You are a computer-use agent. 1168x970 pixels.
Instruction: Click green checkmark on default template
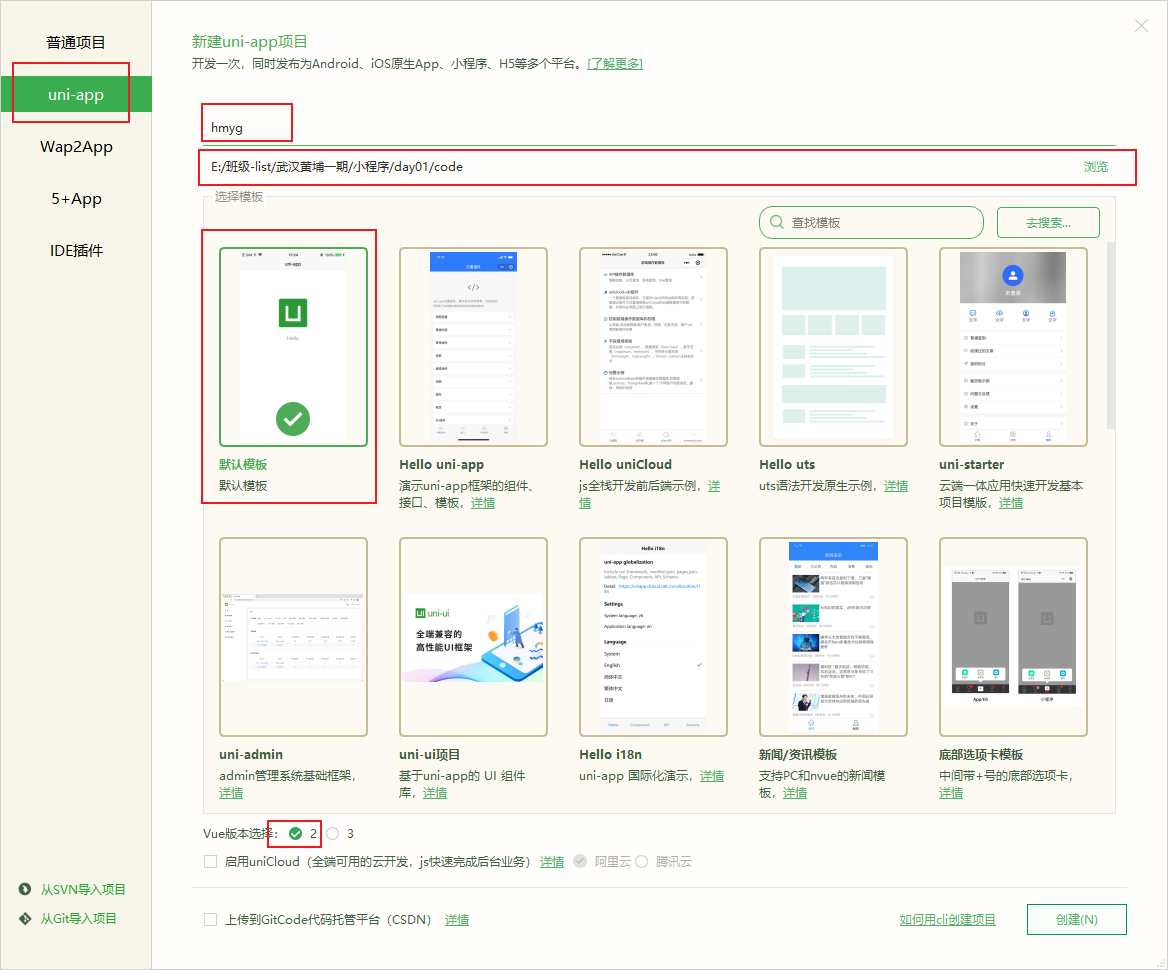click(293, 419)
